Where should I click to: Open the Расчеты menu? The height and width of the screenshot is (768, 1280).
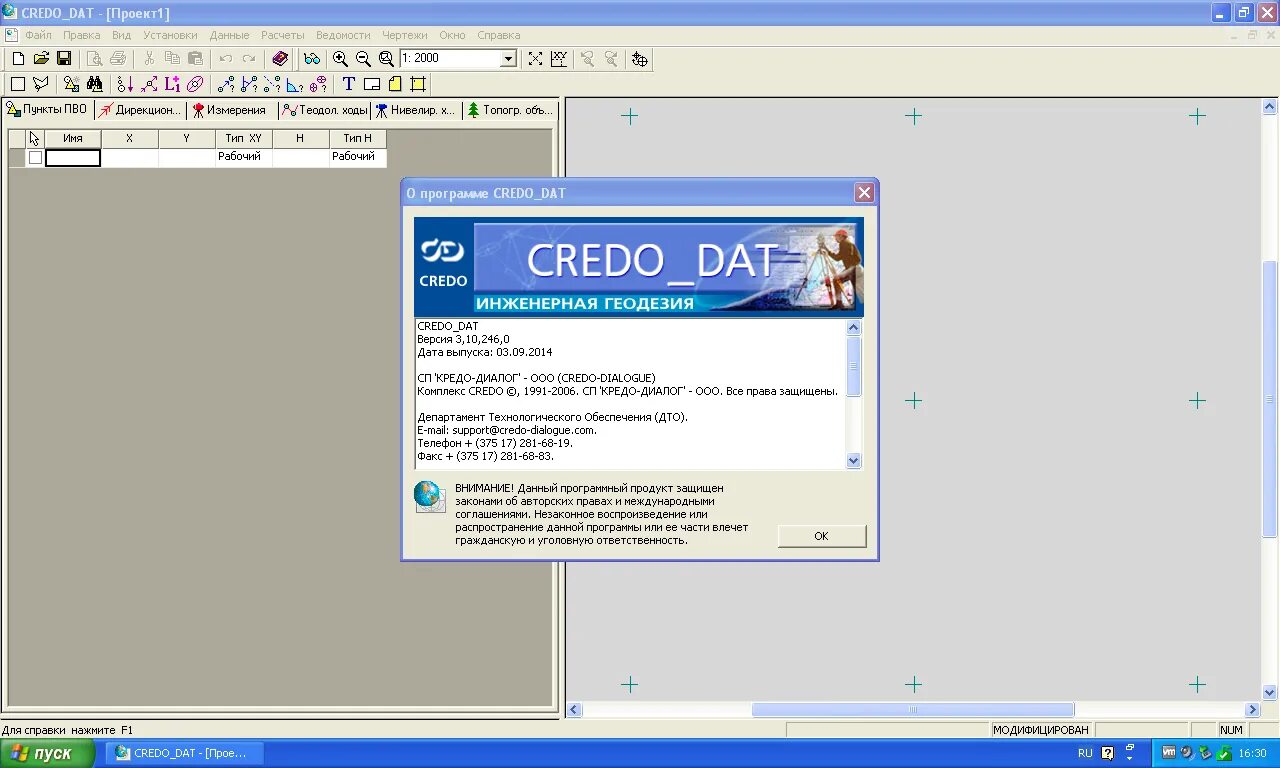pyautogui.click(x=283, y=35)
